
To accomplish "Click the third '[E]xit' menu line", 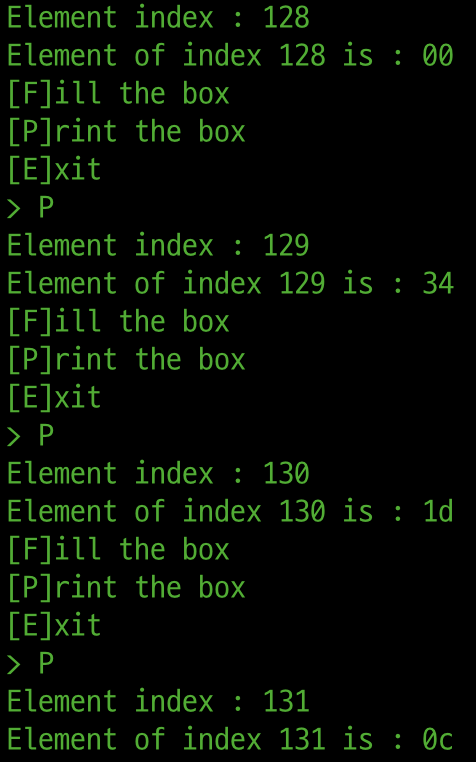I will [54, 625].
